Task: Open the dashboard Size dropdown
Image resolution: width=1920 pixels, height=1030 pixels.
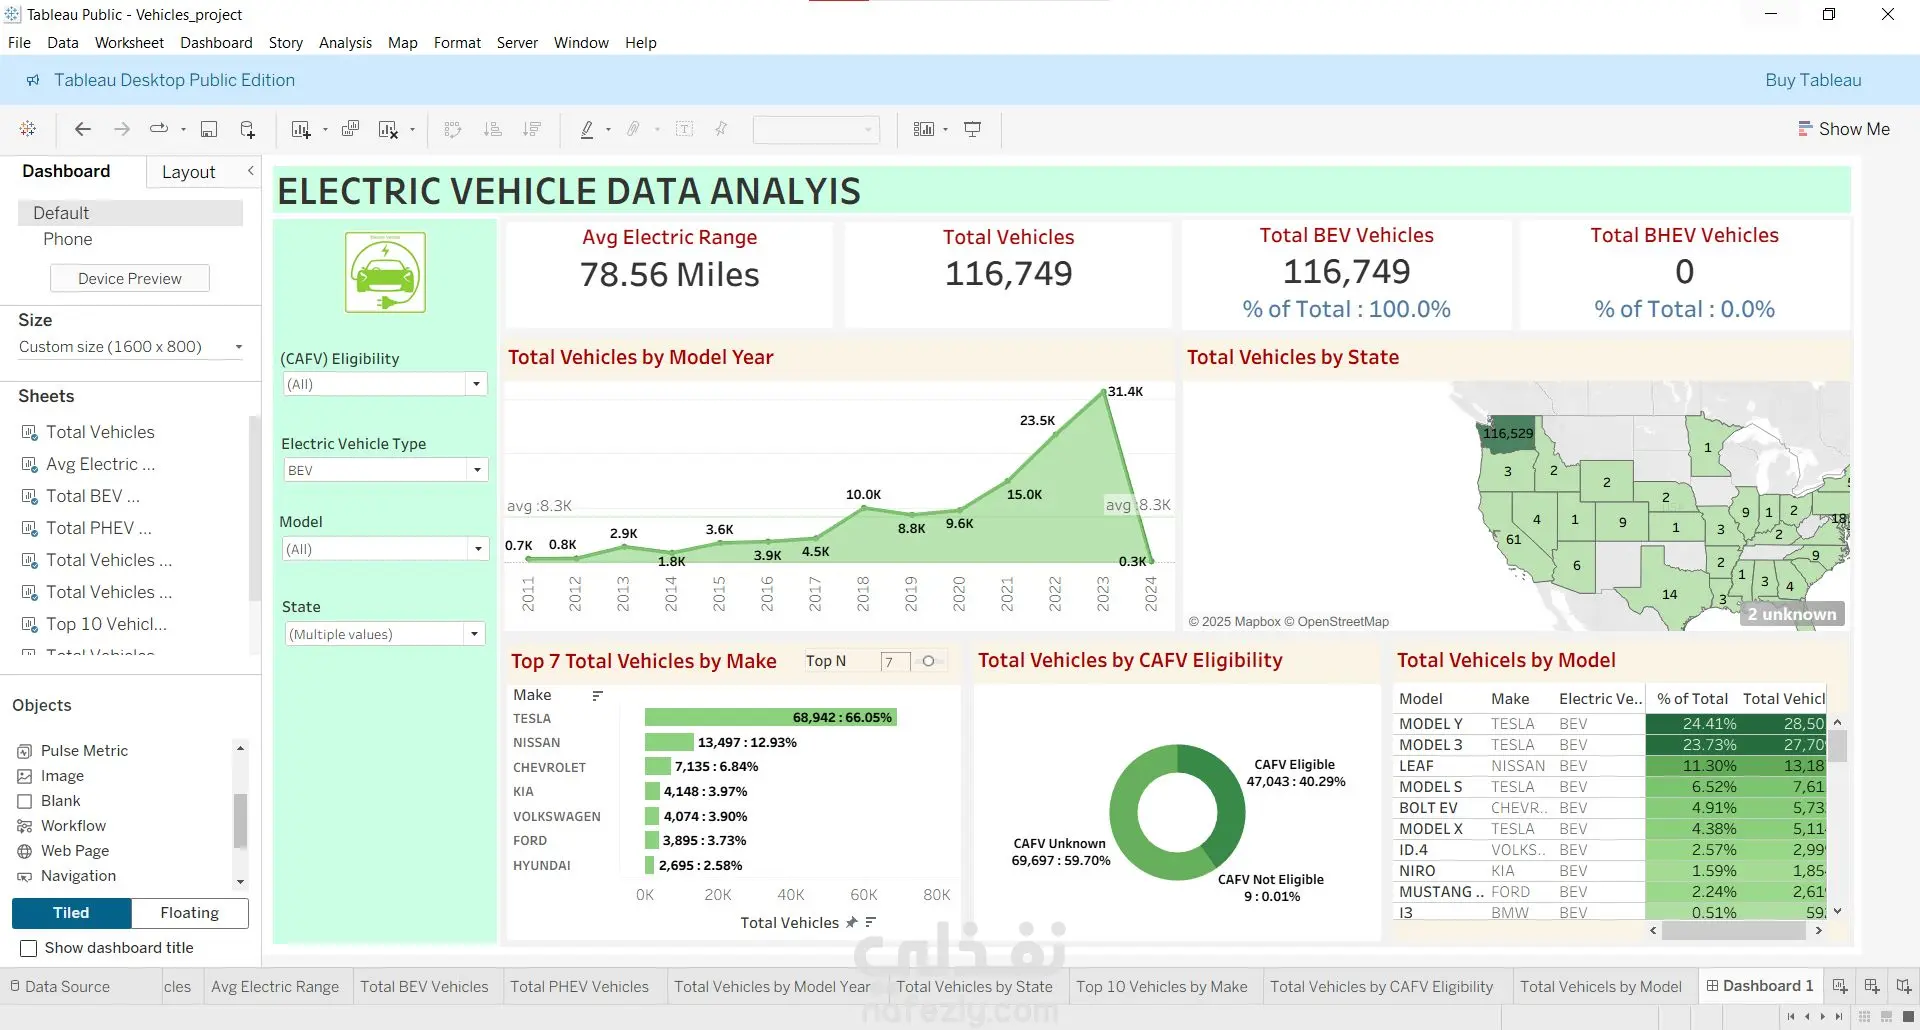Action: [131, 347]
